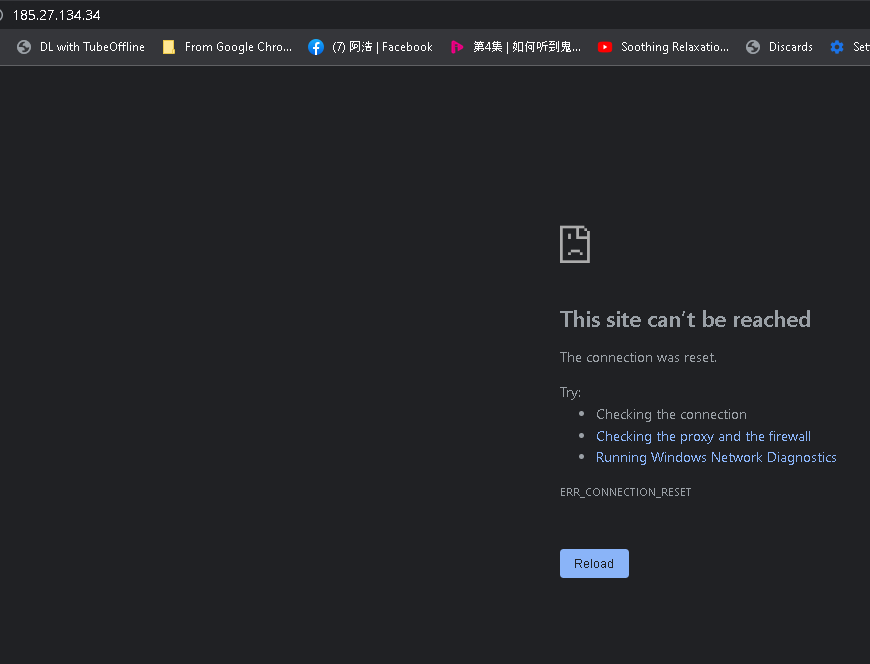Click the Facebook logo icon in the bookmarks bar
Image resolution: width=870 pixels, height=664 pixels.
click(316, 47)
